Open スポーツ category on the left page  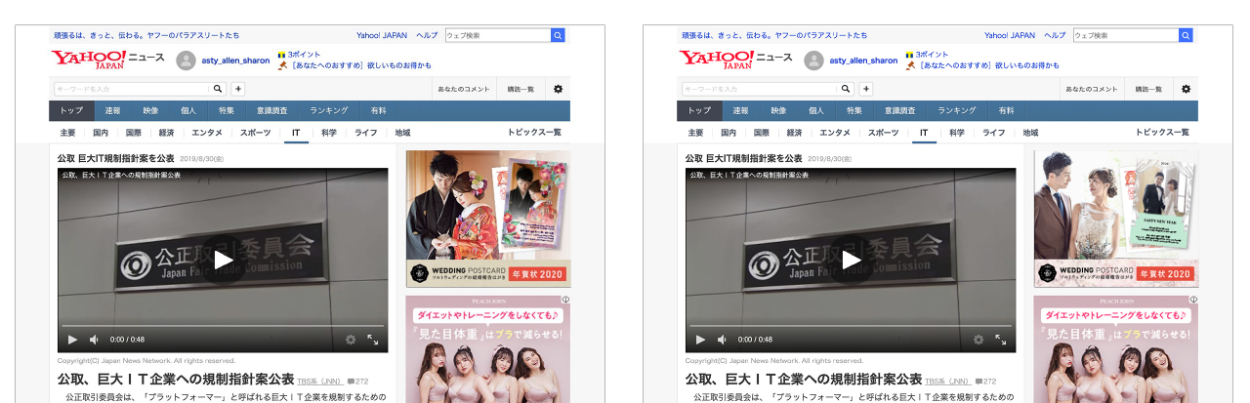(255, 133)
